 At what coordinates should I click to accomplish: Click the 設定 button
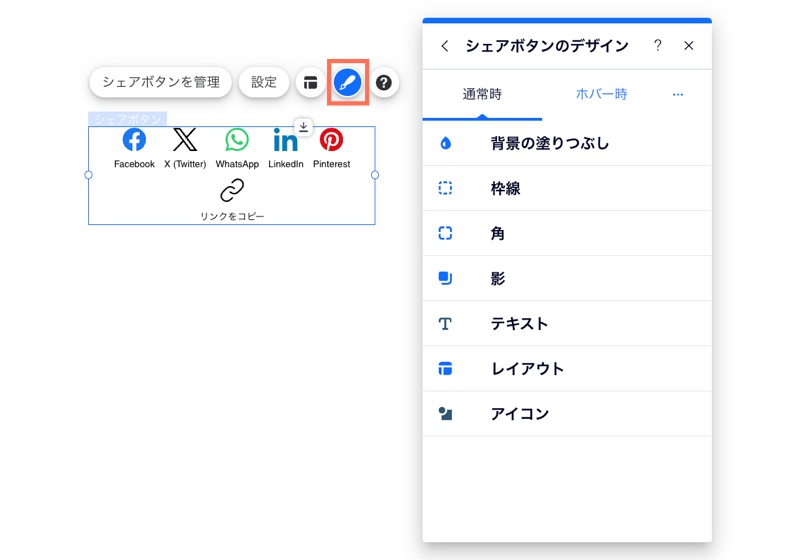(264, 82)
